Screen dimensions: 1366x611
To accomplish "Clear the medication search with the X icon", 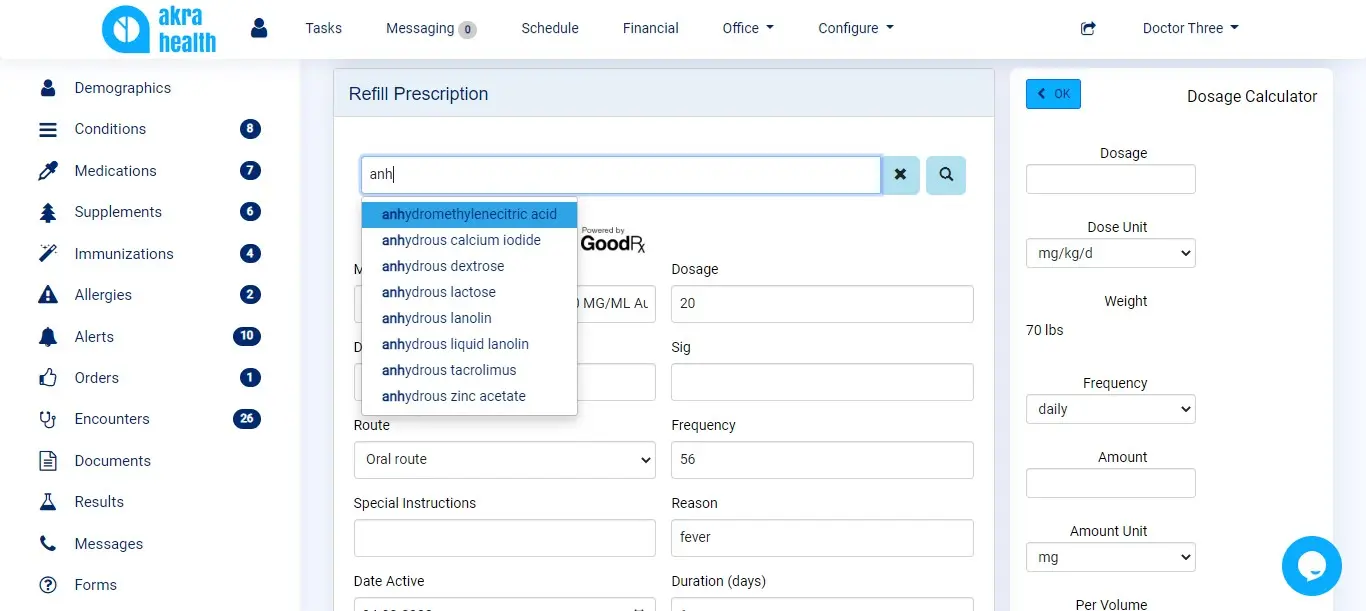I will coord(900,174).
